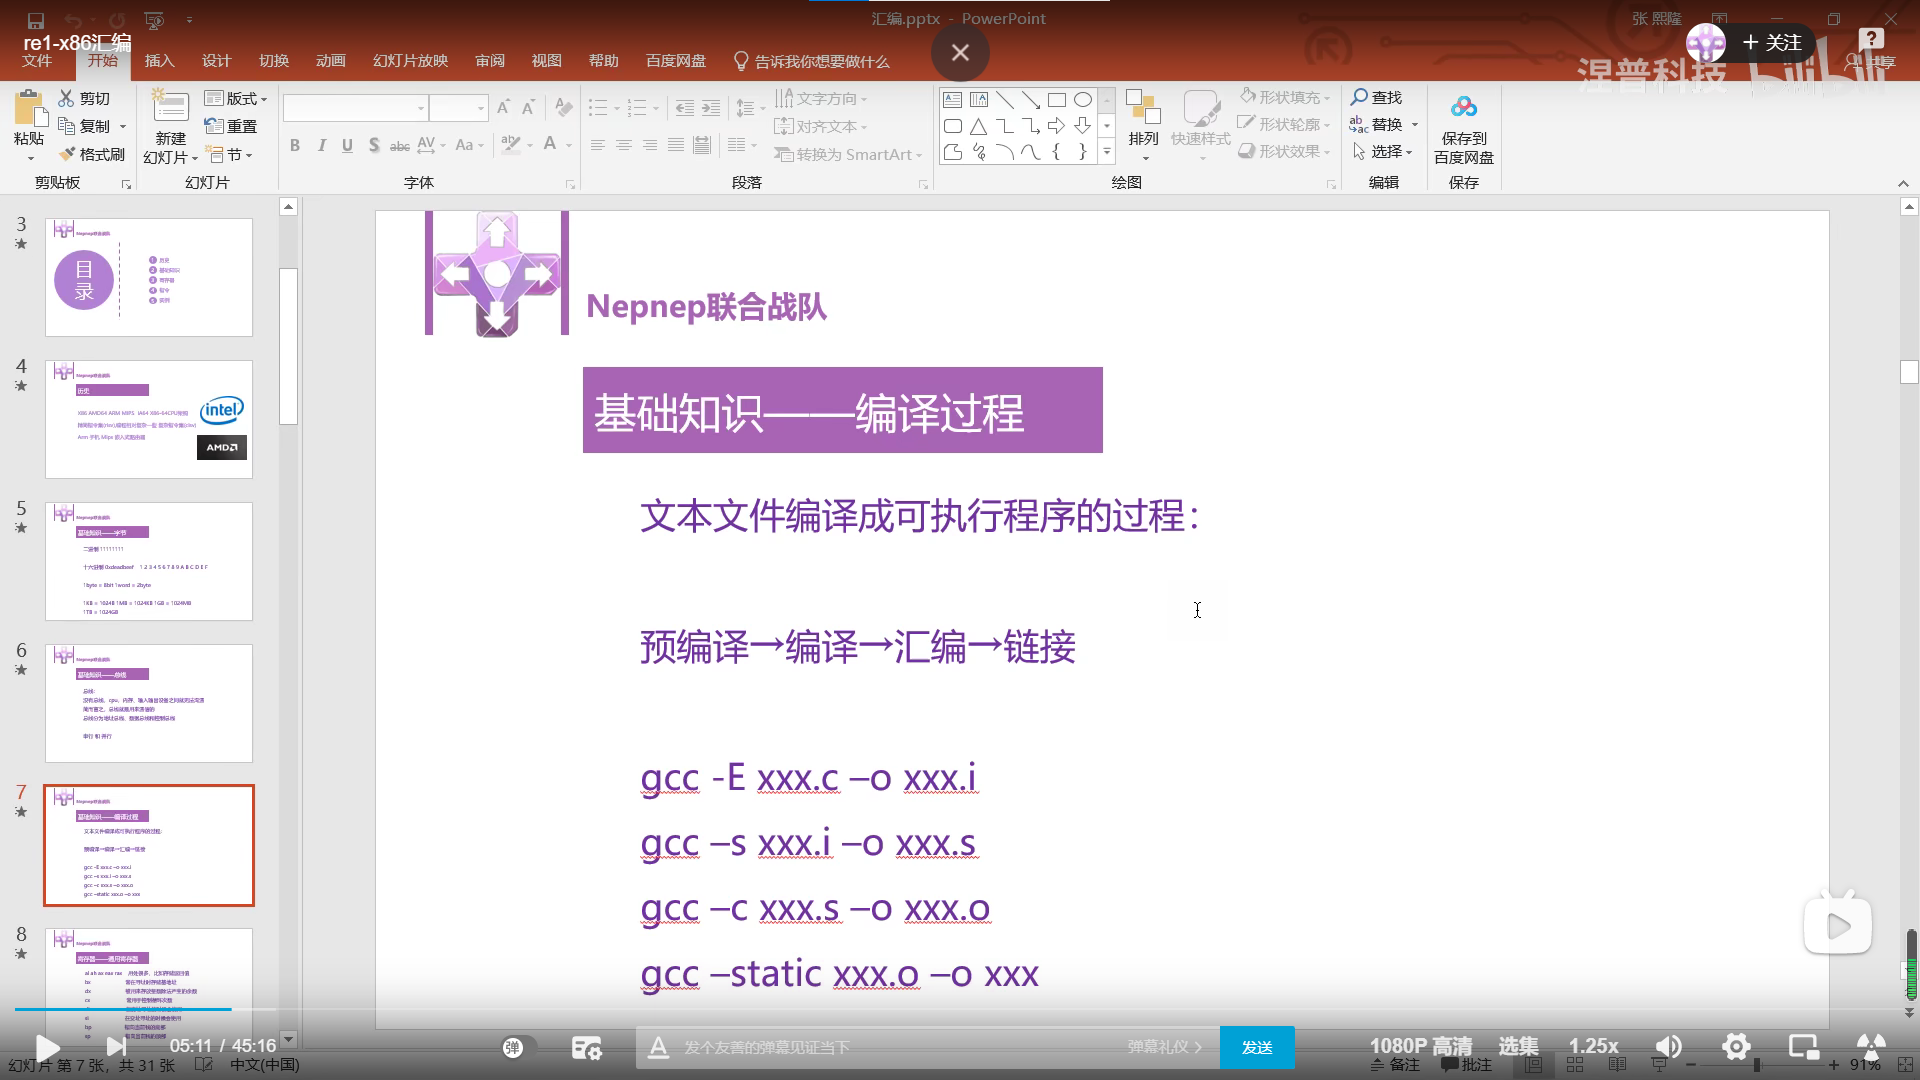
Task: Switch to the 视图 ribbon tab
Action: point(546,60)
